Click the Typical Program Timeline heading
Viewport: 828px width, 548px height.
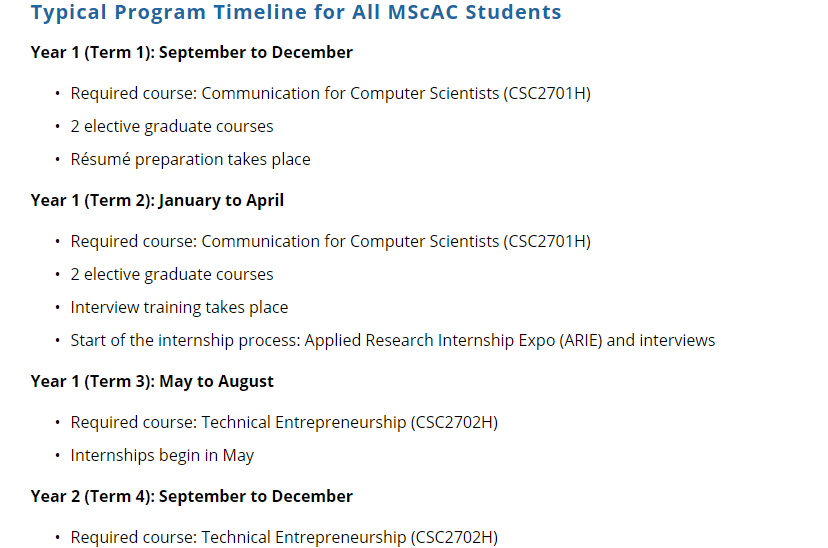[296, 13]
